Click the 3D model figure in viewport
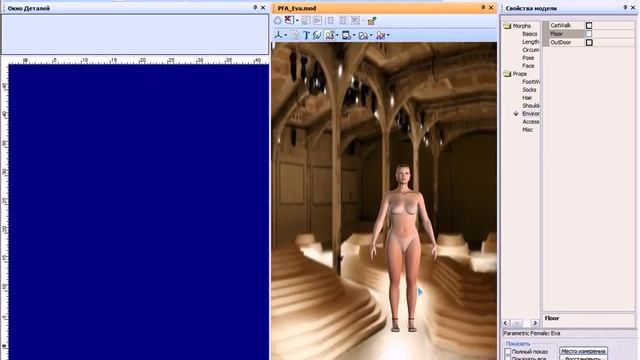This screenshot has height=360, width=640. click(x=403, y=249)
